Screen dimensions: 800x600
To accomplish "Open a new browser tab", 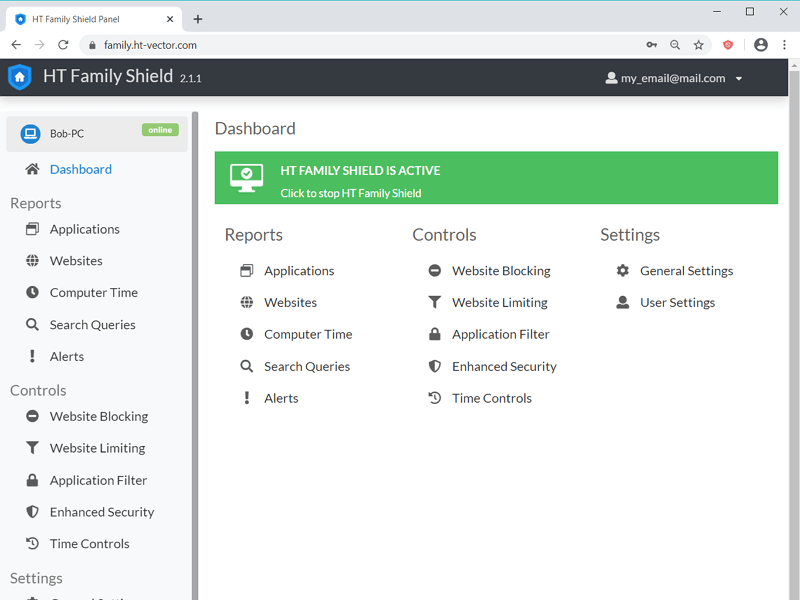I will [198, 19].
